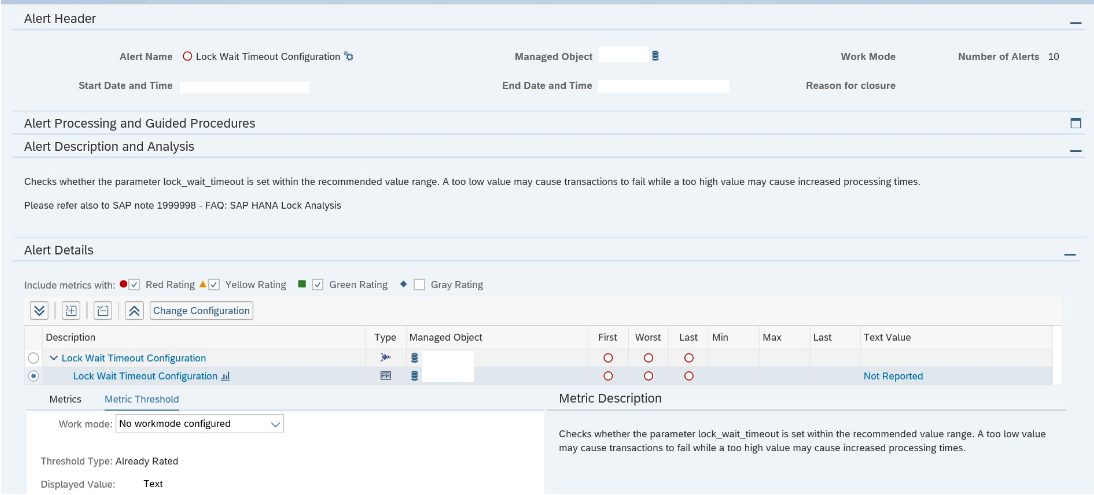The width and height of the screenshot is (1094, 495).
Task: Click the Description column header
Action: click(x=70, y=337)
